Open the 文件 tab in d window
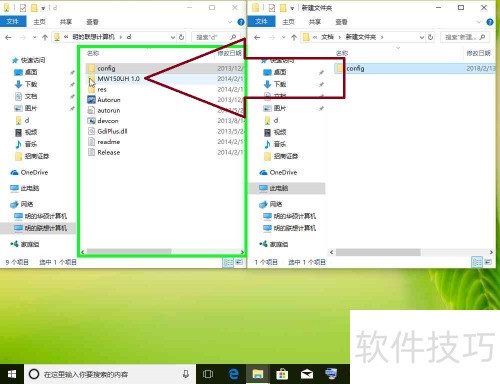Image resolution: width=500 pixels, height=384 pixels. (x=13, y=22)
